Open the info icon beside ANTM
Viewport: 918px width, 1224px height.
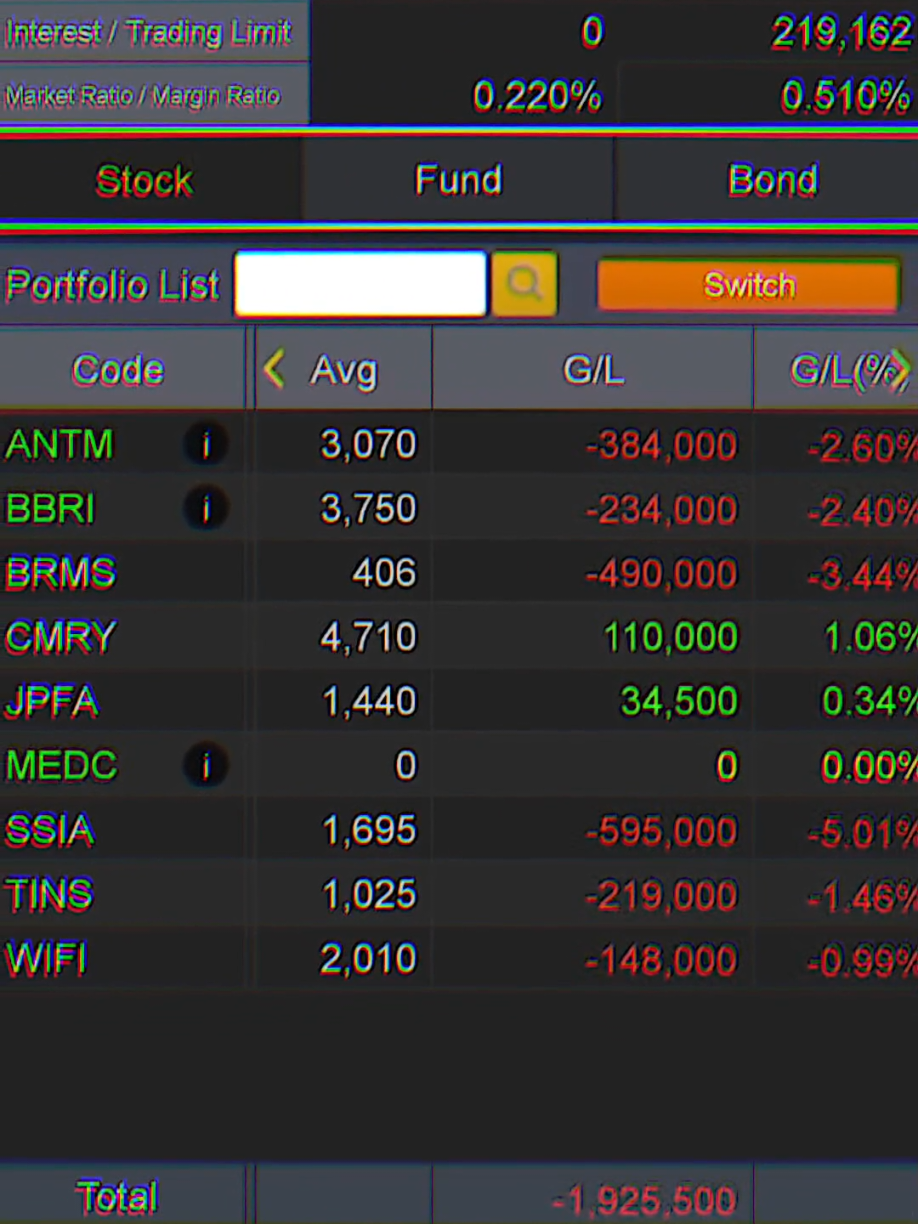click(x=206, y=444)
